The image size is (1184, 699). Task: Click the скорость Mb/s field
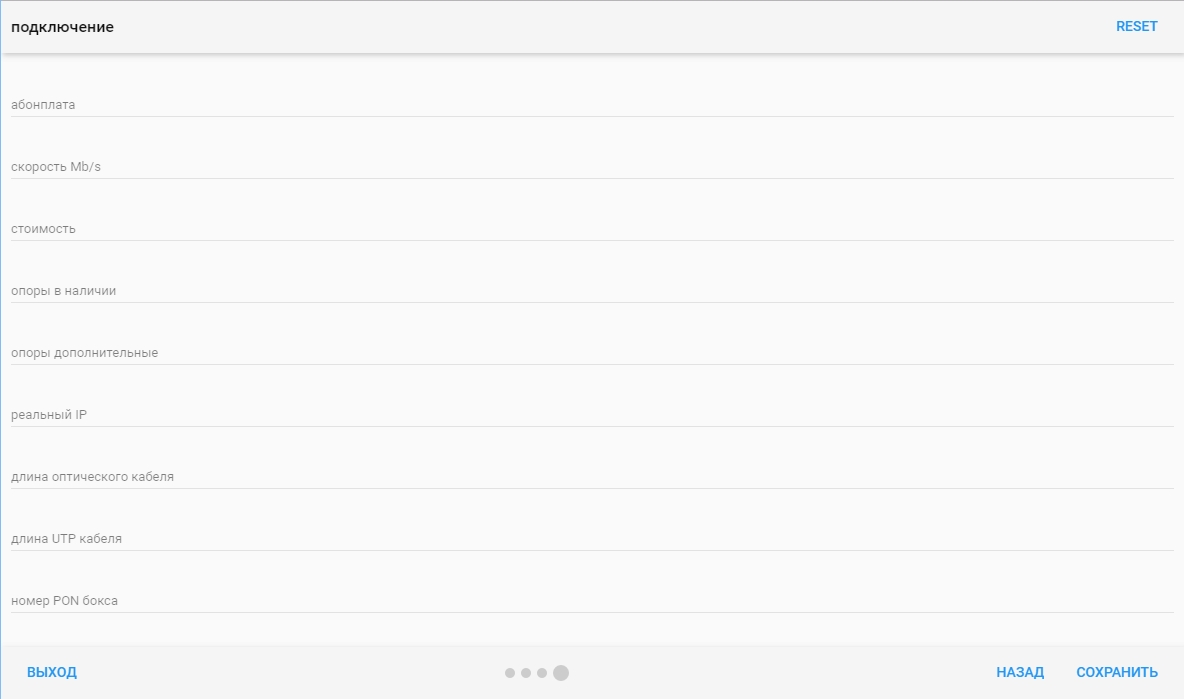tap(591, 166)
